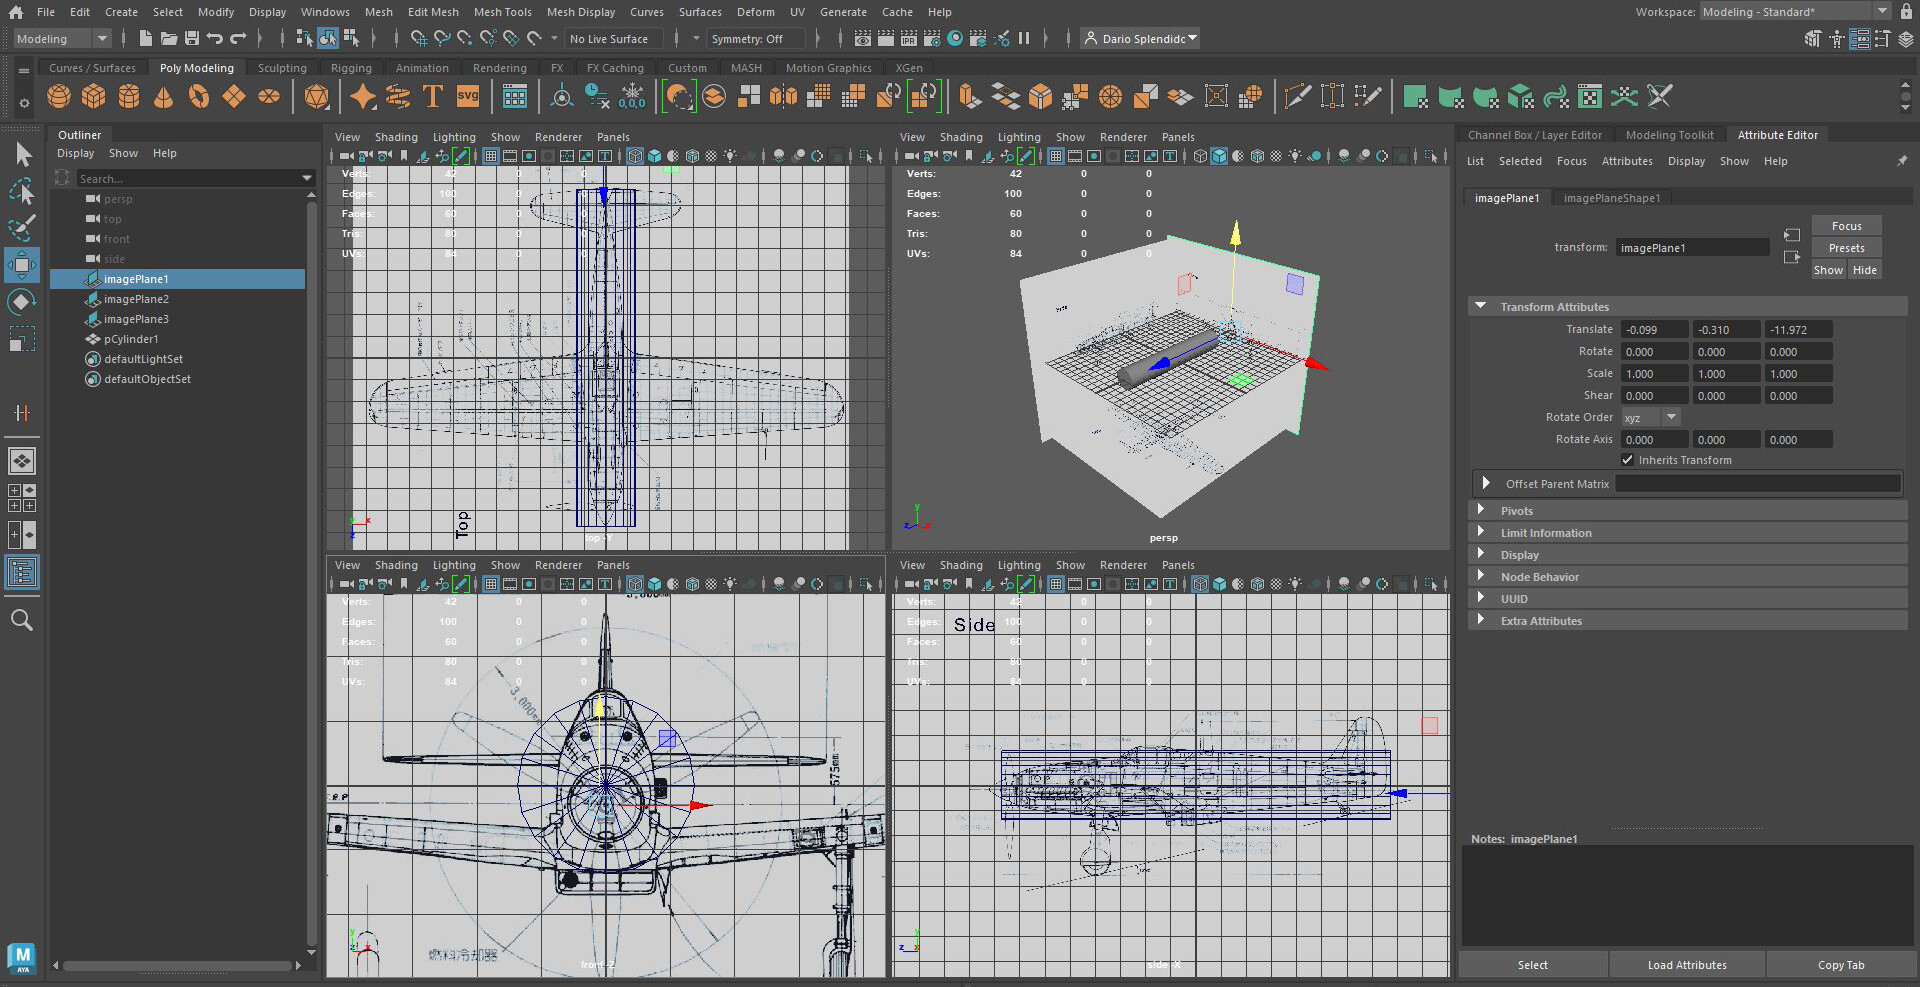
Task: Toggle Symmetry off dropdown in the status line
Action: [x=755, y=38]
